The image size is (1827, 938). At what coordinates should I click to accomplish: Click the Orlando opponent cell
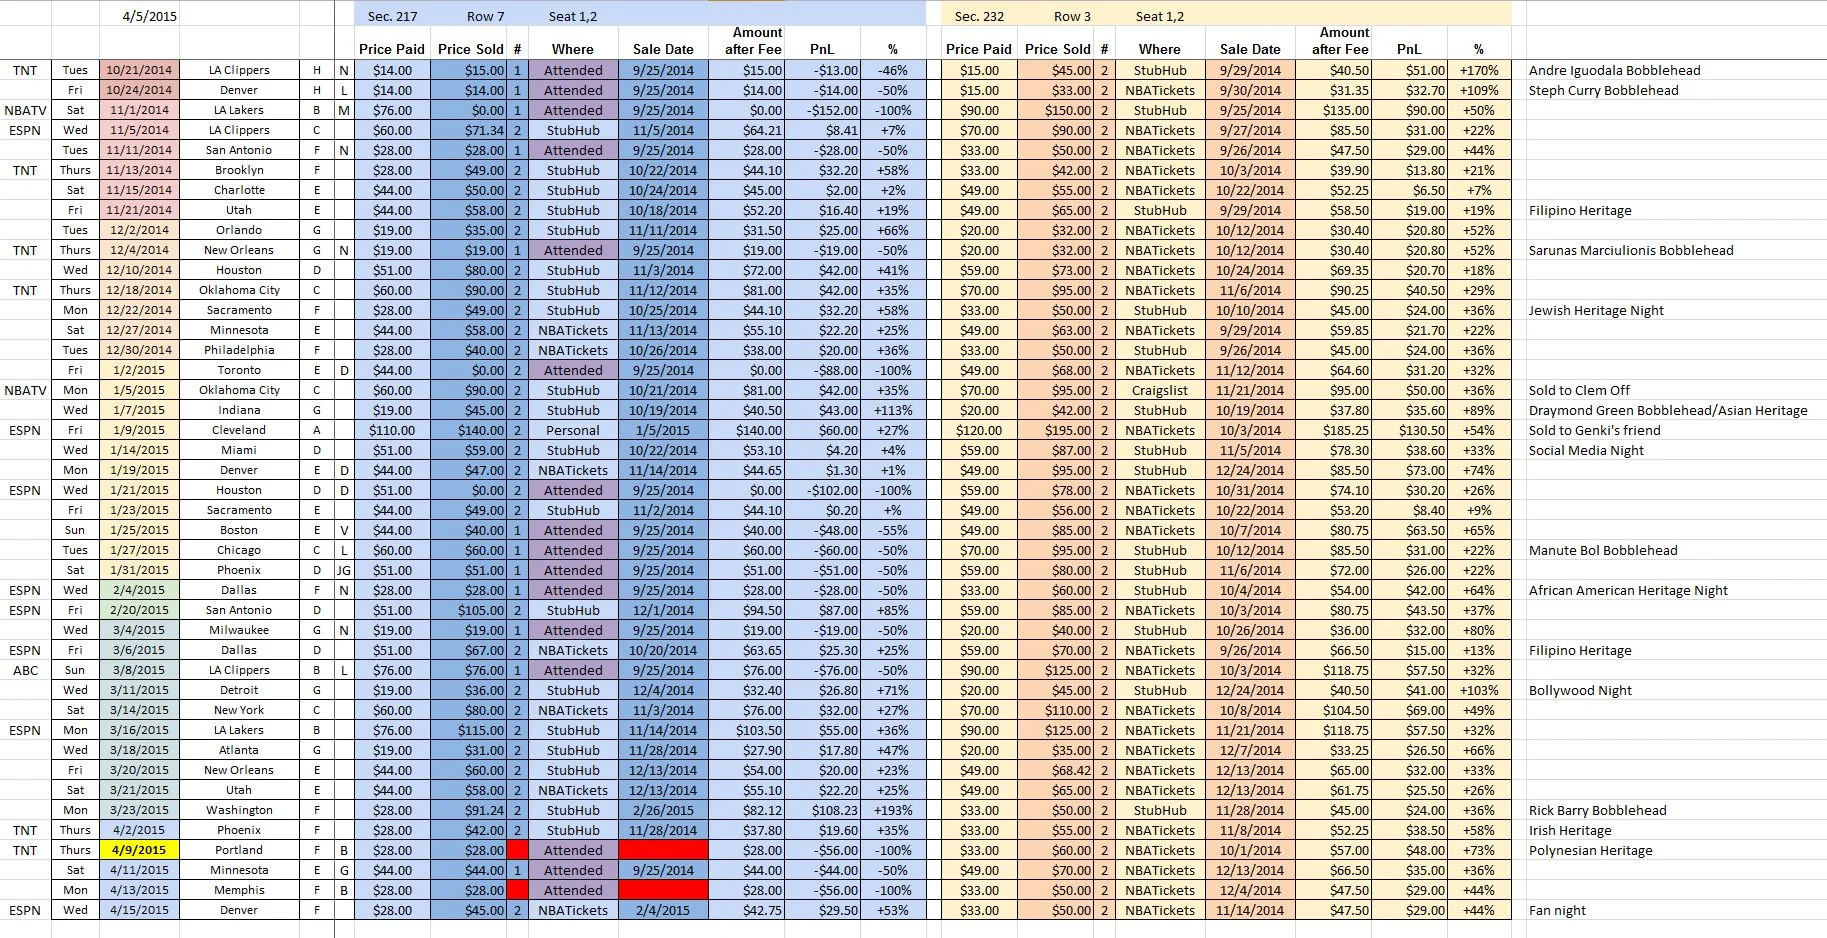239,230
